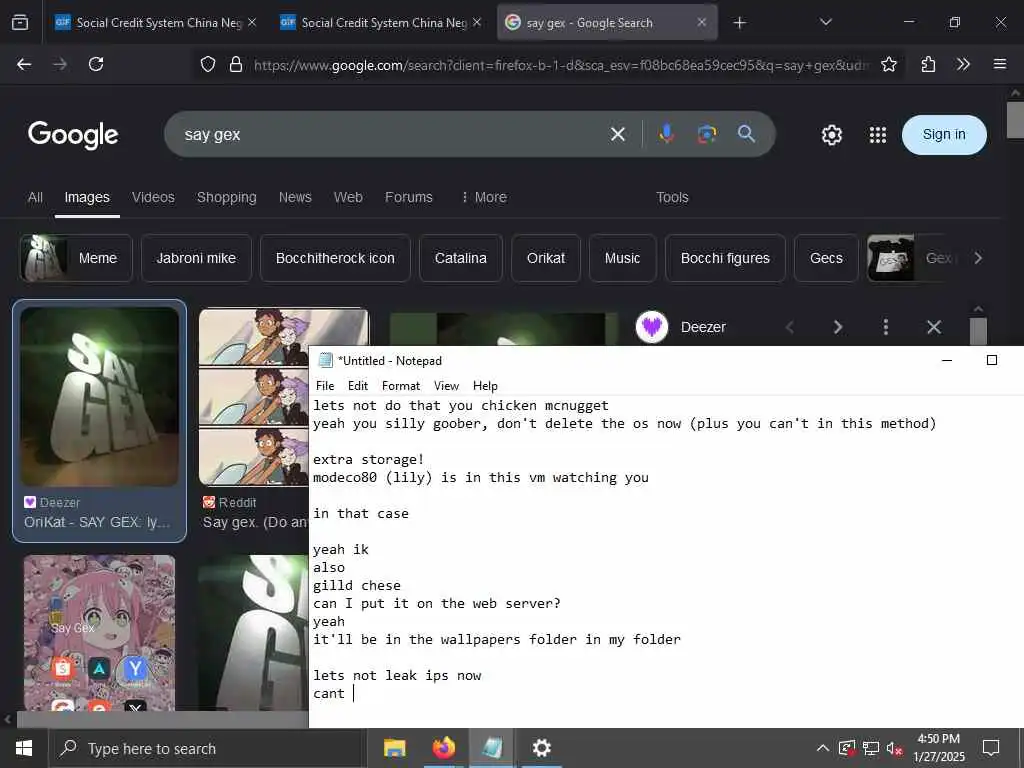Click the magnifier search submit icon
Viewport: 1024px width, 768px height.
(x=746, y=134)
